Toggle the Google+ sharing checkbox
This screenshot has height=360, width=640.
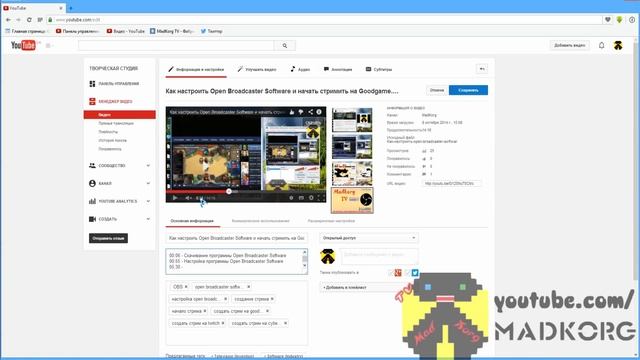[x=391, y=273]
